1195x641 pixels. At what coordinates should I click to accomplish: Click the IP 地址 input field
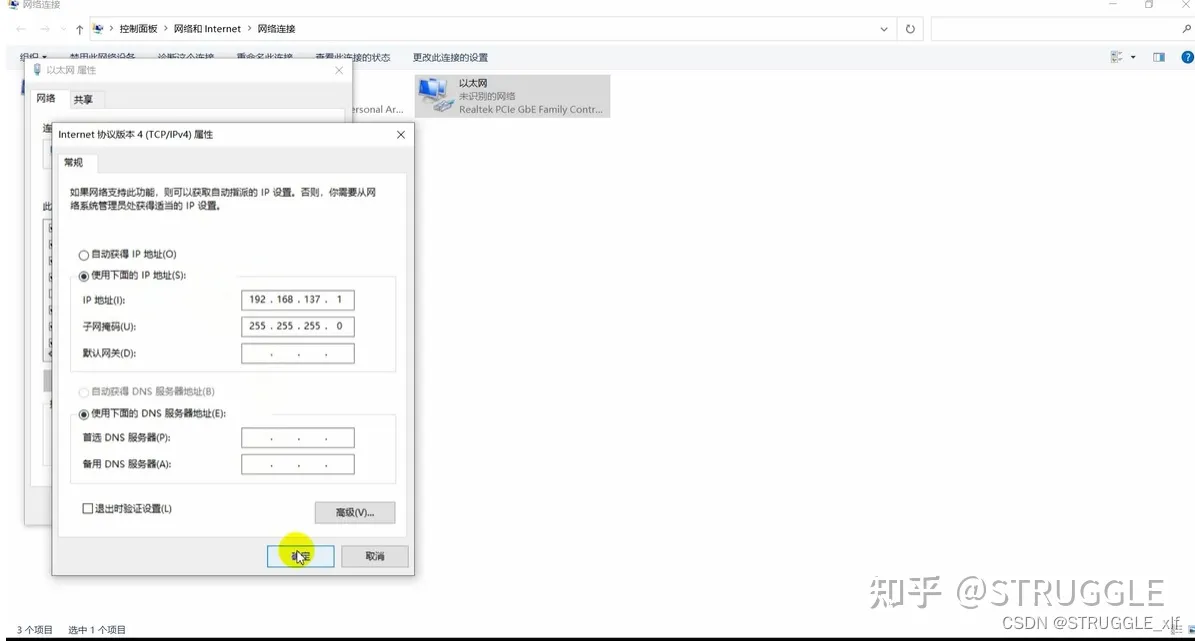pyautogui.click(x=297, y=300)
